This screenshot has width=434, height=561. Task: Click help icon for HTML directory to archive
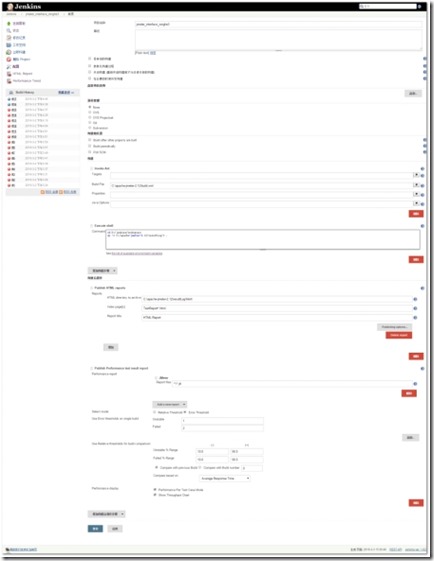pyautogui.click(x=415, y=299)
